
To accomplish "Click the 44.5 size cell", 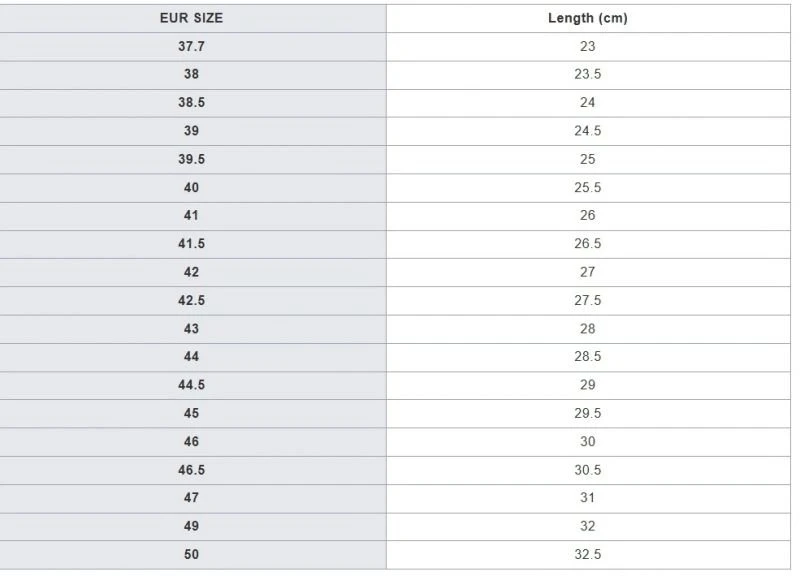I will tap(191, 385).
